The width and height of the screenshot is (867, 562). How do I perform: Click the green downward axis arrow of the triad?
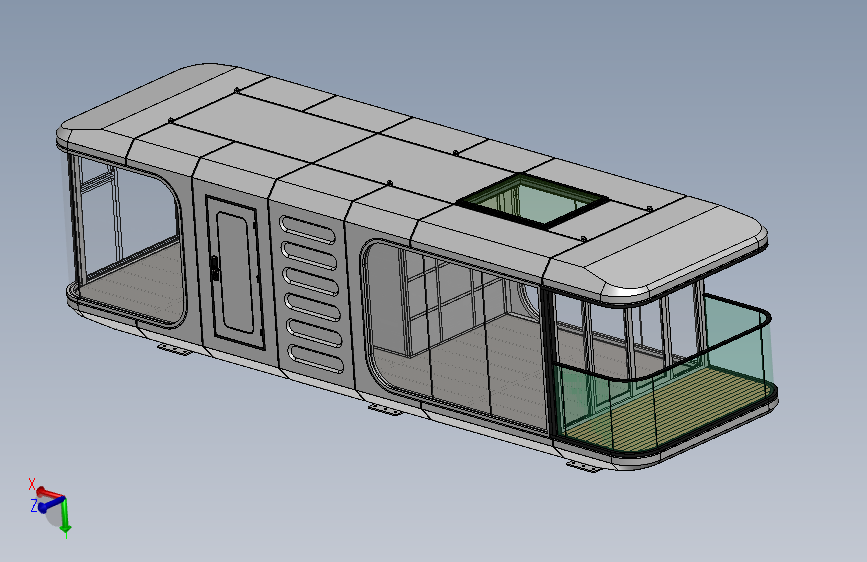pos(65,518)
